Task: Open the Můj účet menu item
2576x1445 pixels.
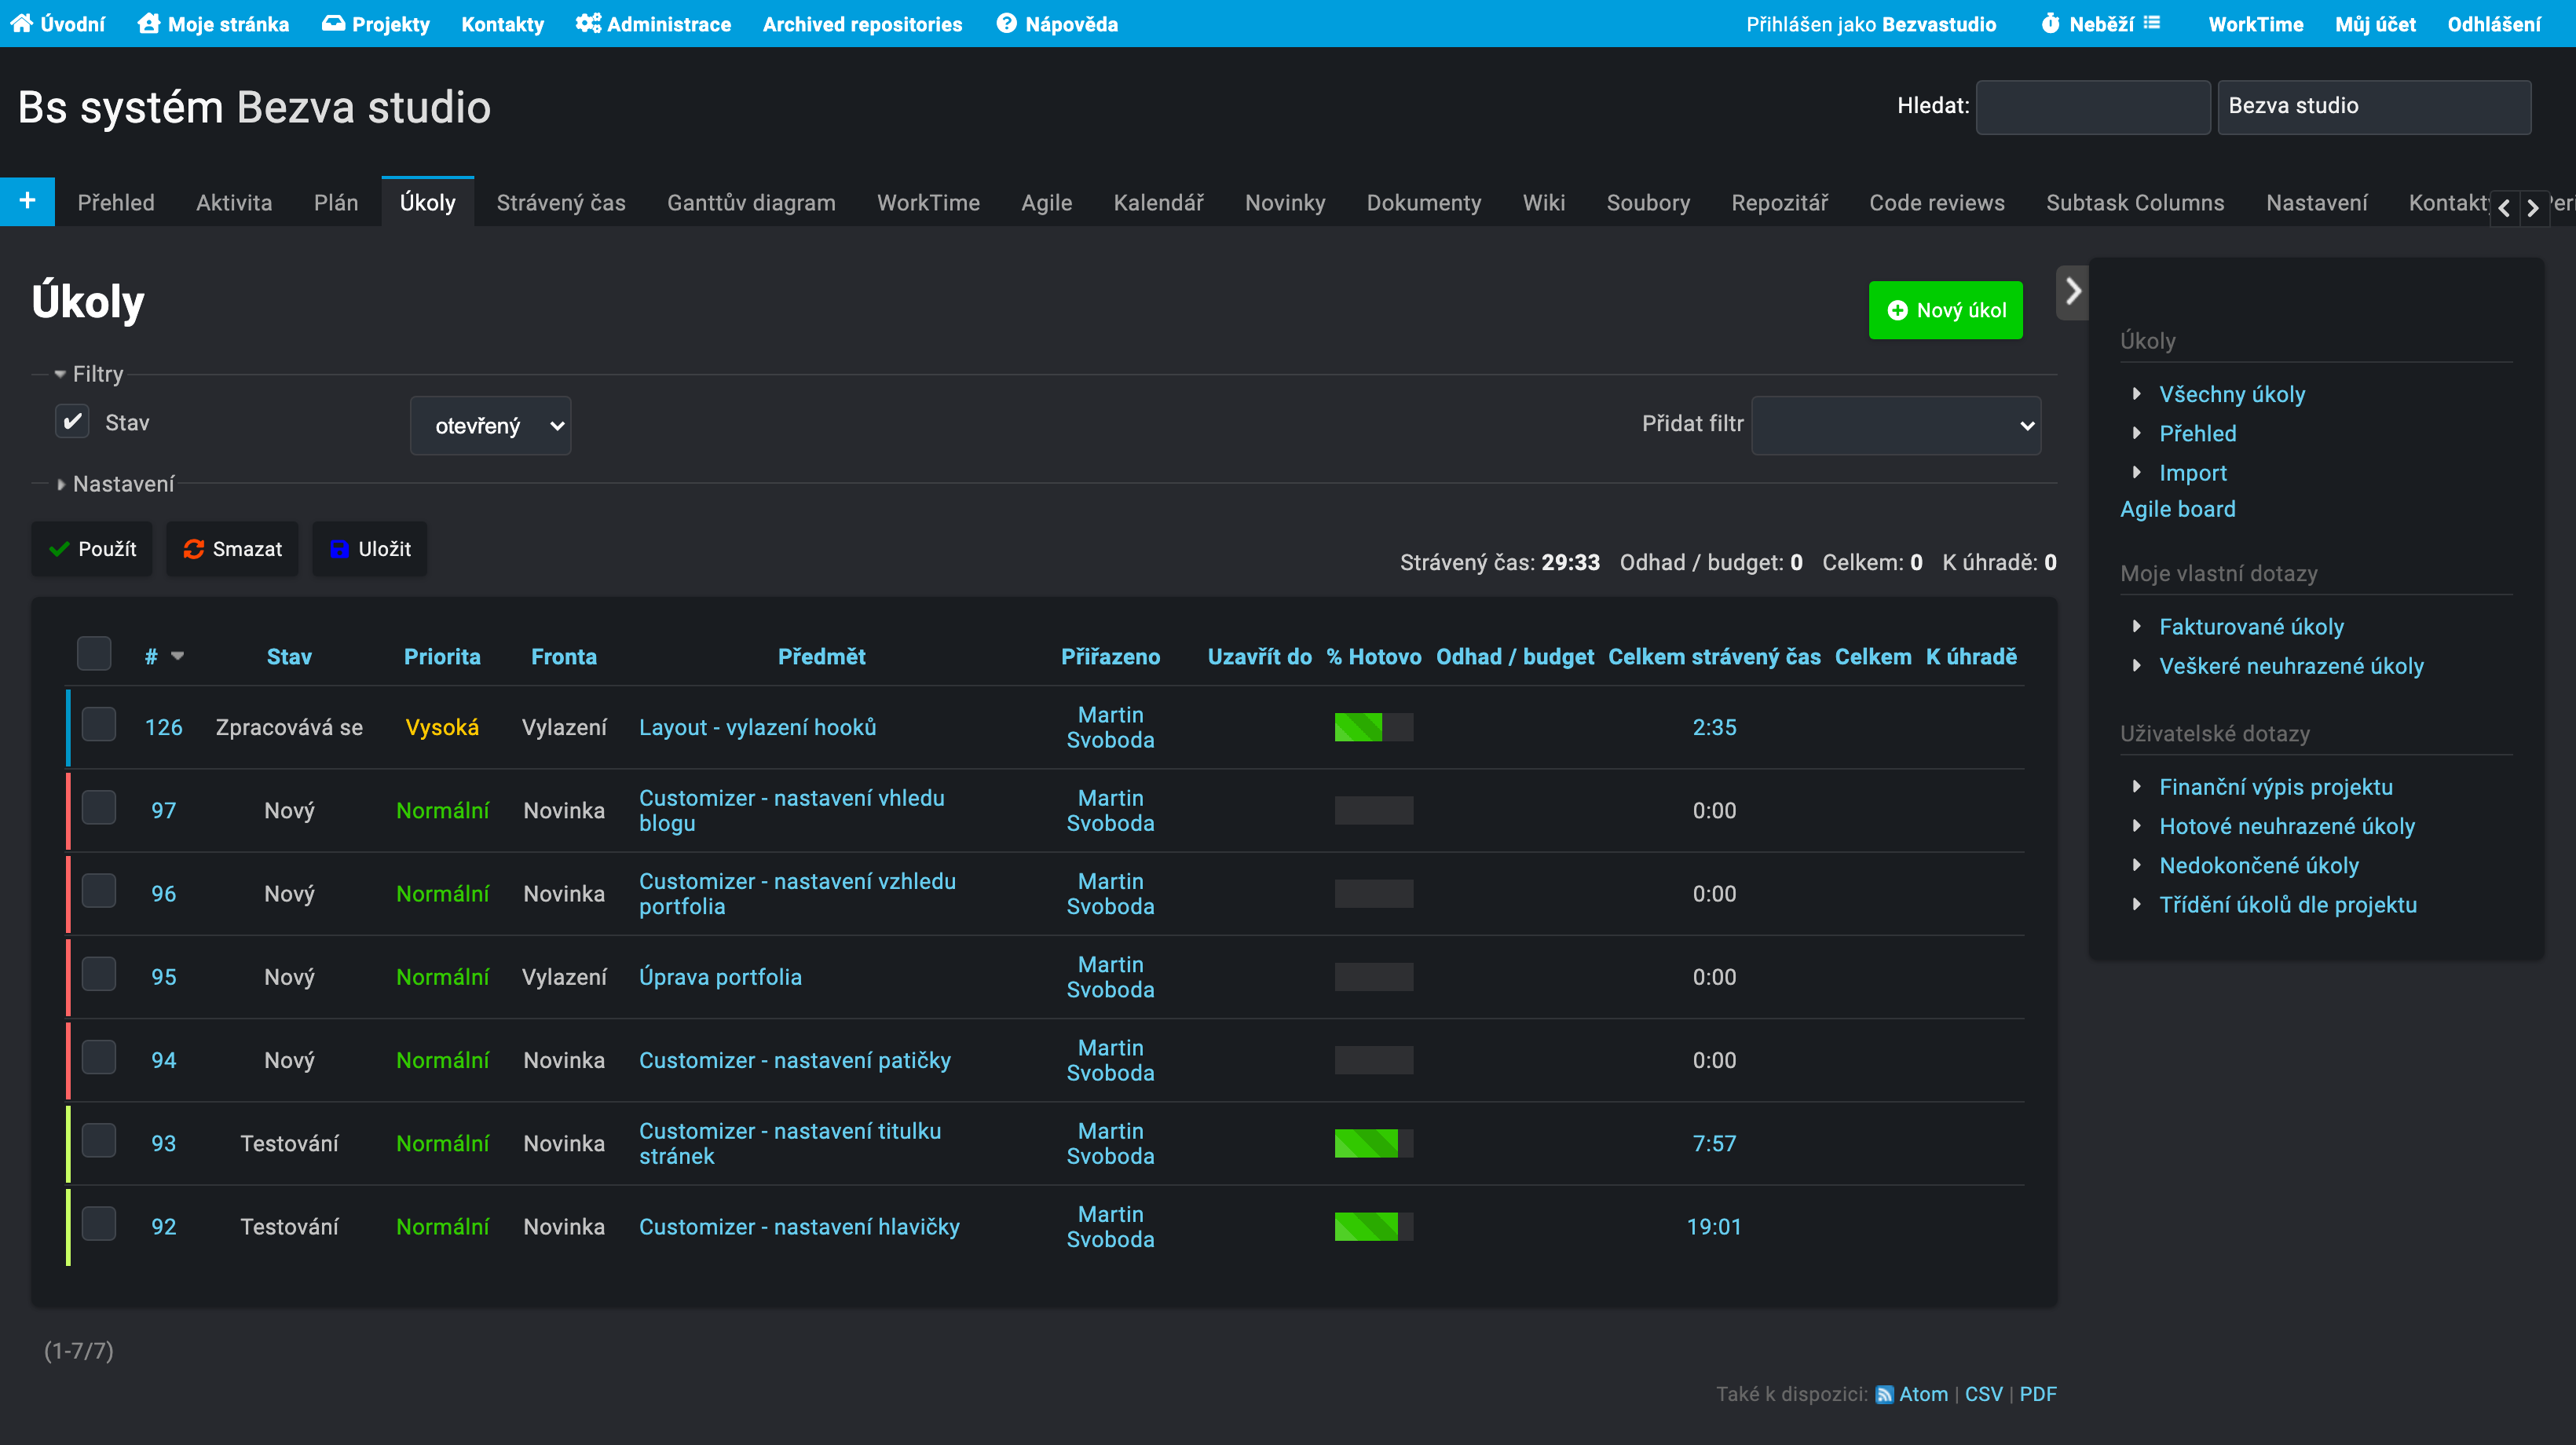Action: [x=2375, y=24]
